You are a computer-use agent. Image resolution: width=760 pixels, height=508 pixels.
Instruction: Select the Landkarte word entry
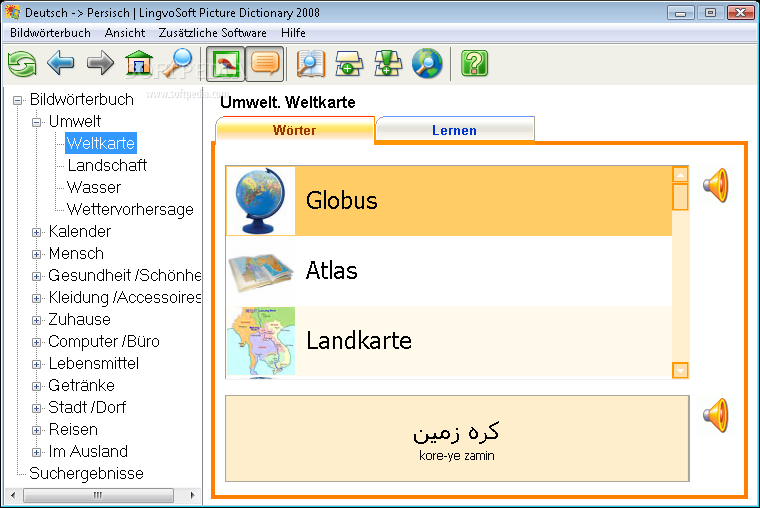coord(449,341)
